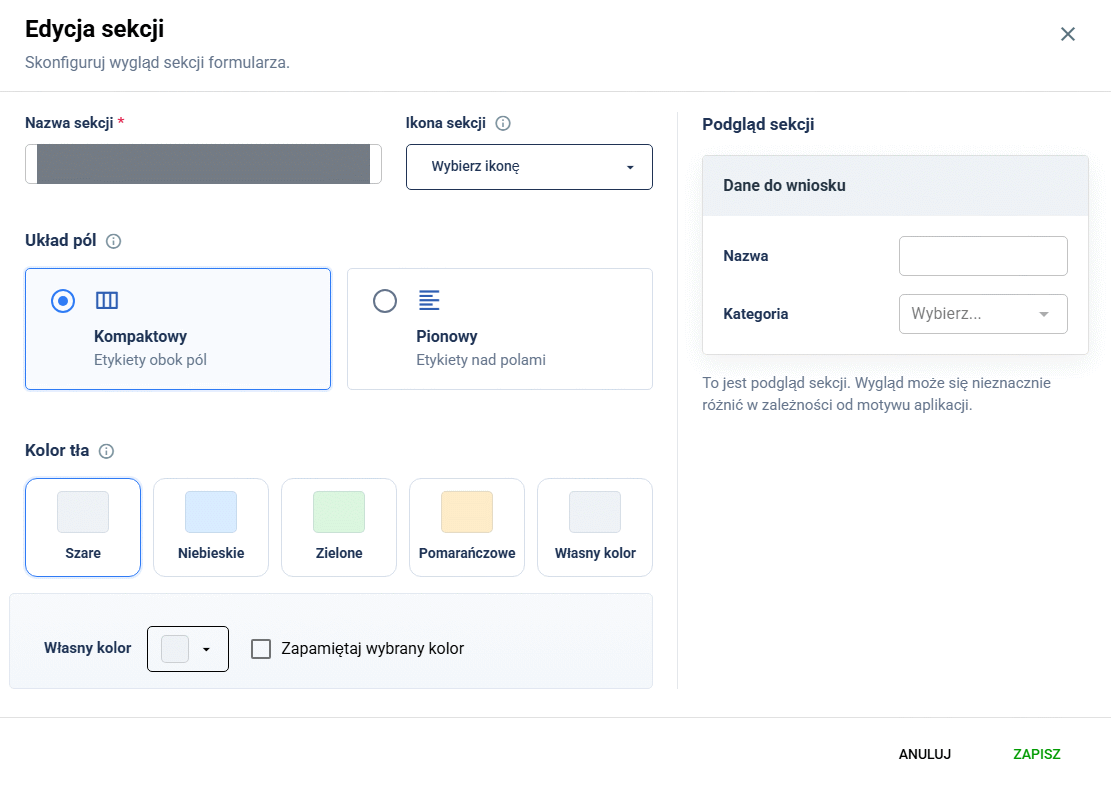Click the Nazwa sekcji input field

pyautogui.click(x=203, y=164)
